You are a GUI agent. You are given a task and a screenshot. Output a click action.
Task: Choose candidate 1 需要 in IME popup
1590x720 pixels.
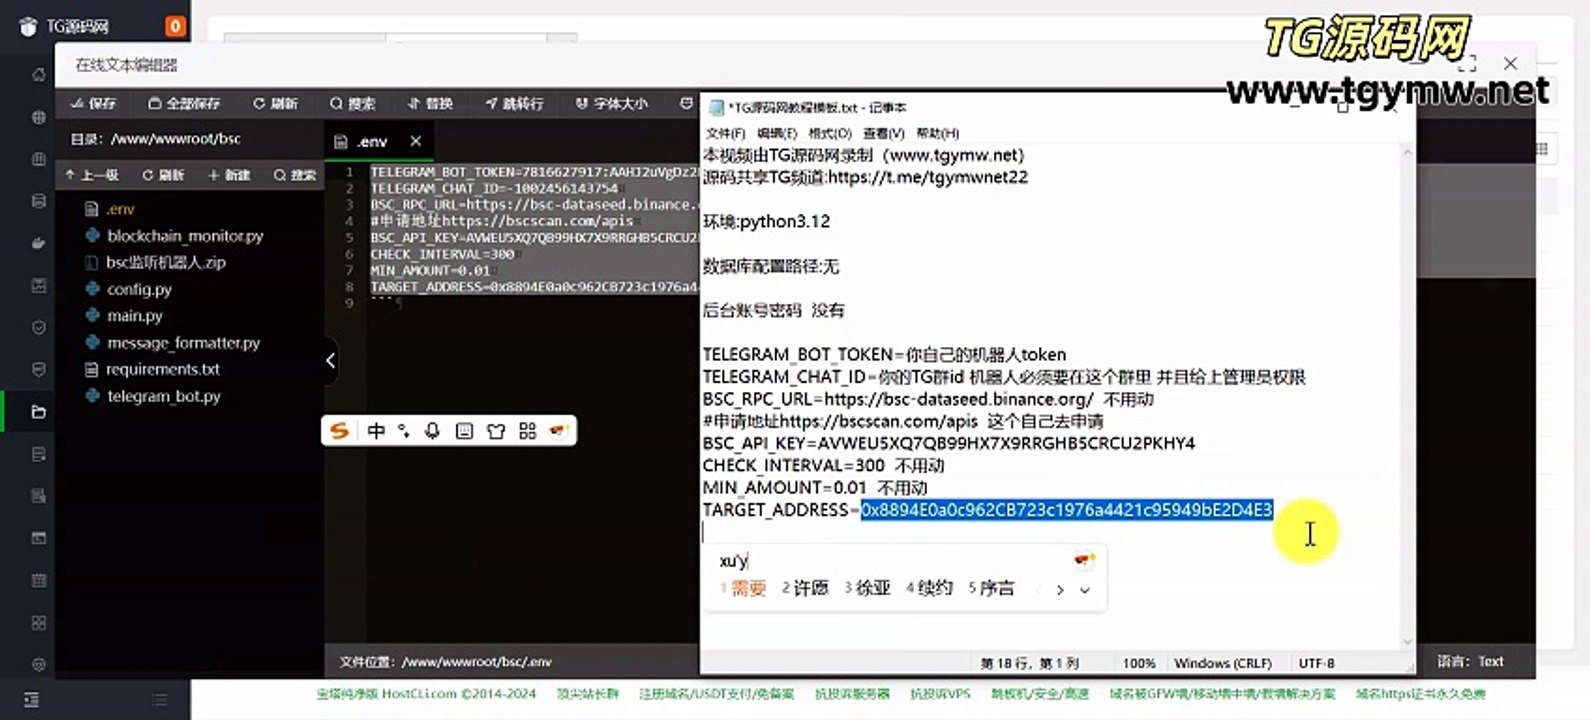742,588
